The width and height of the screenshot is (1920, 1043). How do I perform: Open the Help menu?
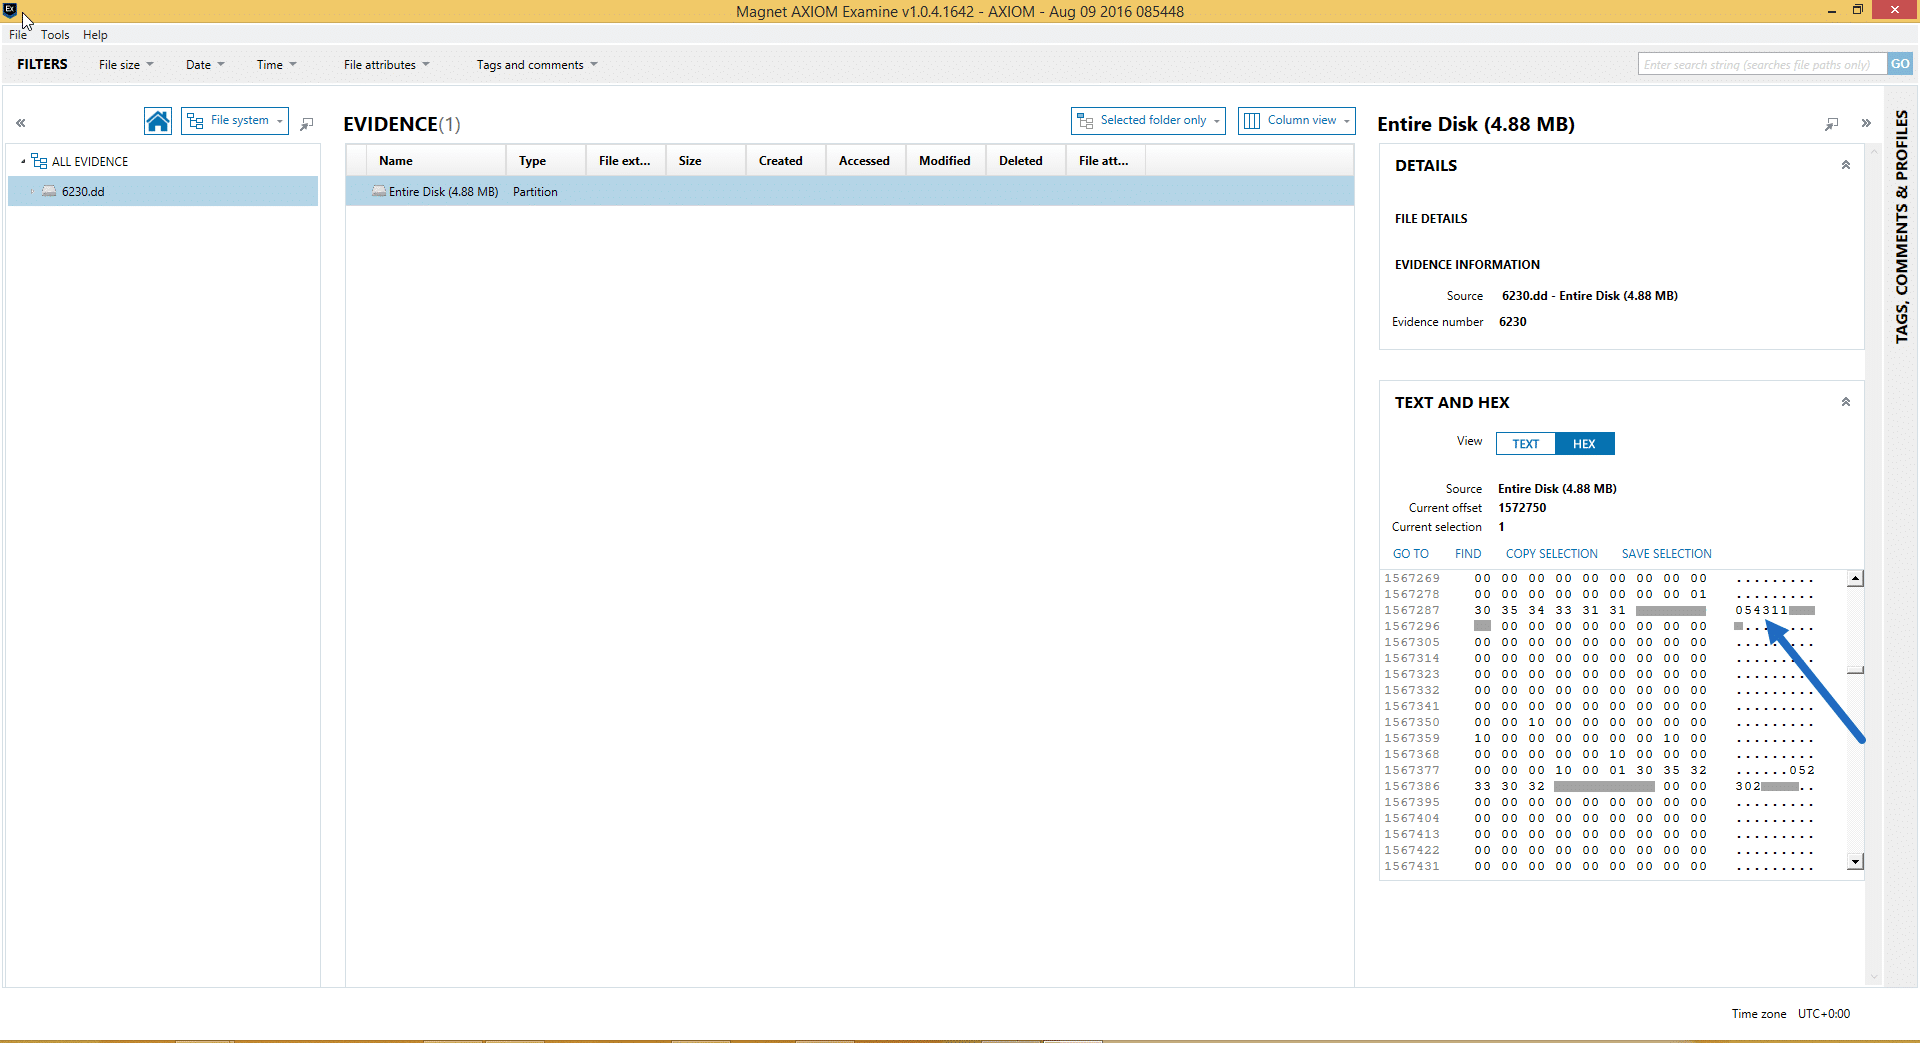click(95, 35)
